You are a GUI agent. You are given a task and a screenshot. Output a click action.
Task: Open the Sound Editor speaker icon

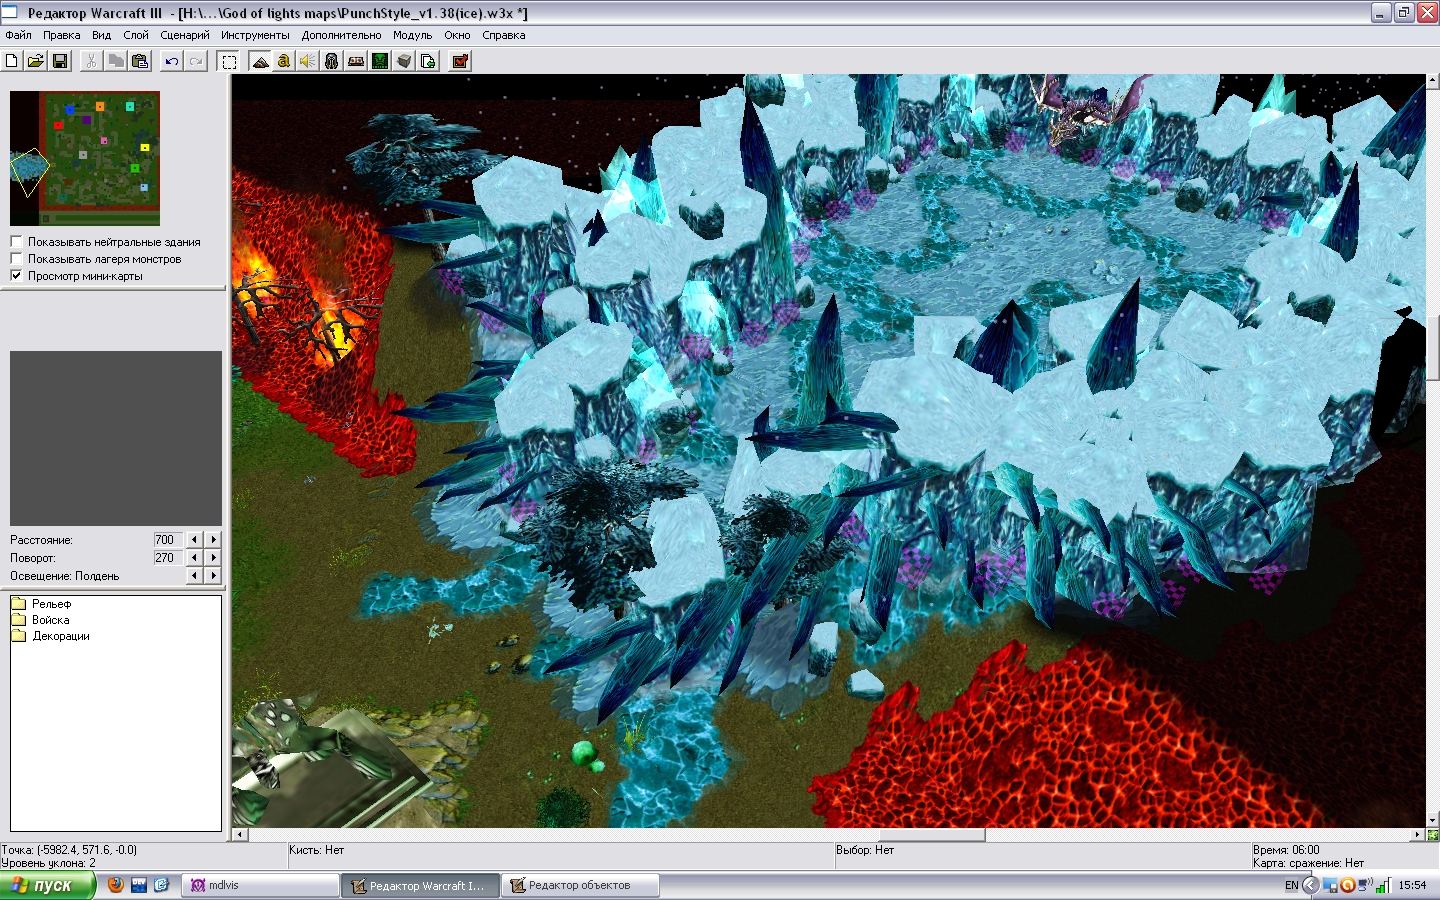[x=308, y=61]
